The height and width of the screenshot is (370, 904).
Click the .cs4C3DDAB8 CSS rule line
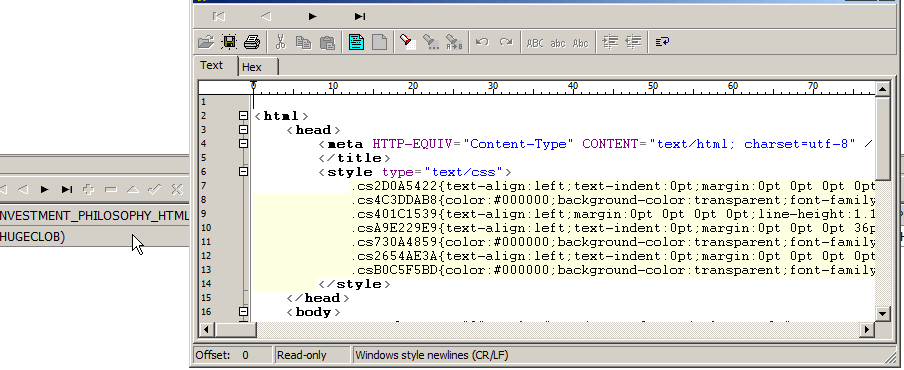(613, 200)
